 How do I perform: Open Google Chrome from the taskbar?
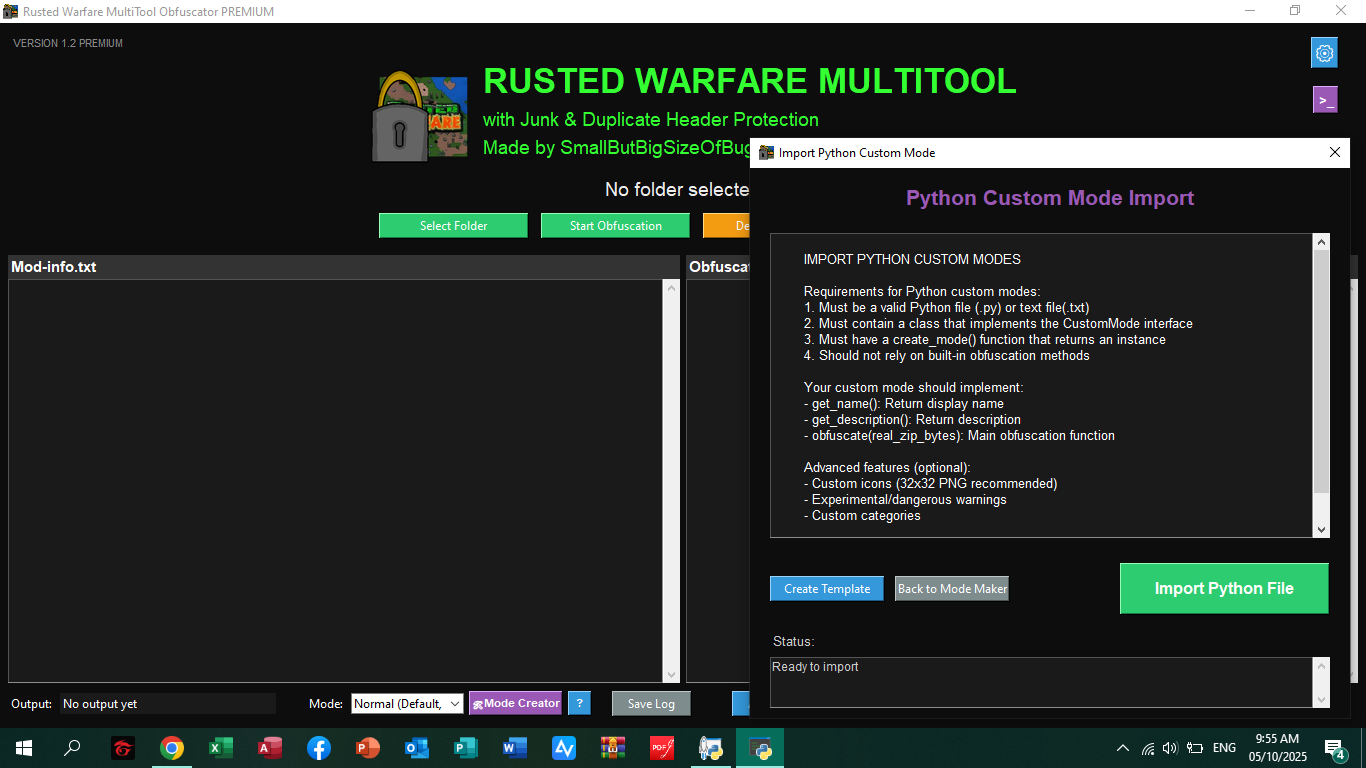click(172, 748)
